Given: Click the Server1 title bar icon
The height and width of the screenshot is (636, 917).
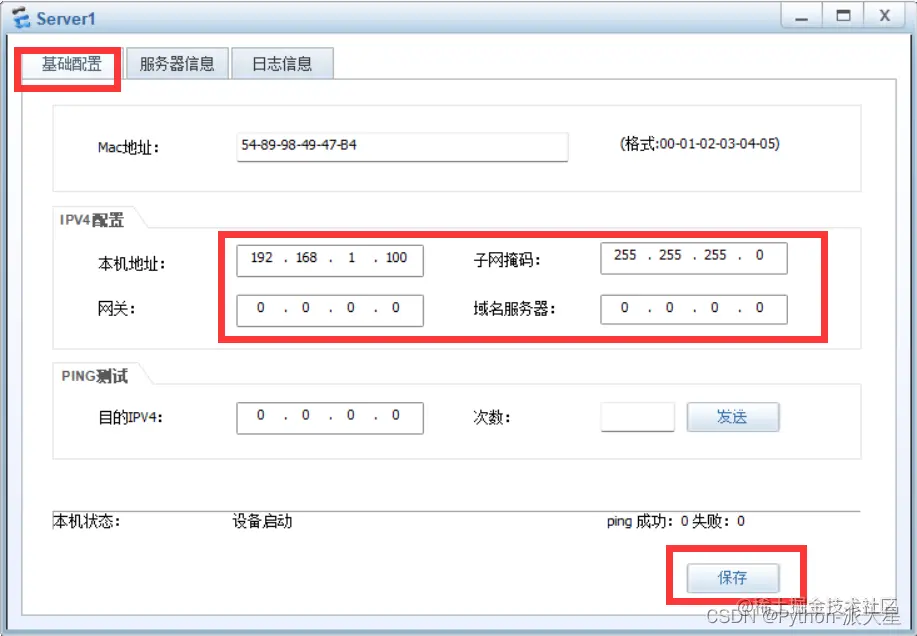Looking at the screenshot, I should point(22,18).
